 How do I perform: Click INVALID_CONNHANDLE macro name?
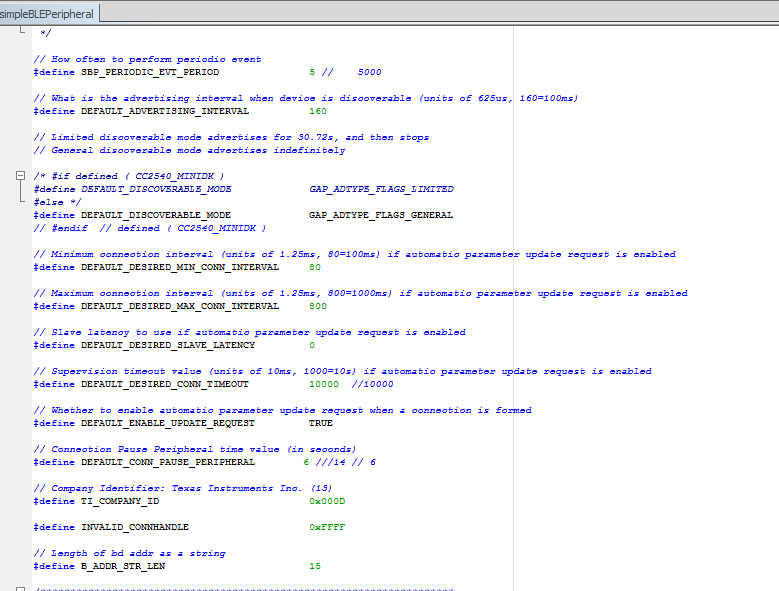[135, 527]
